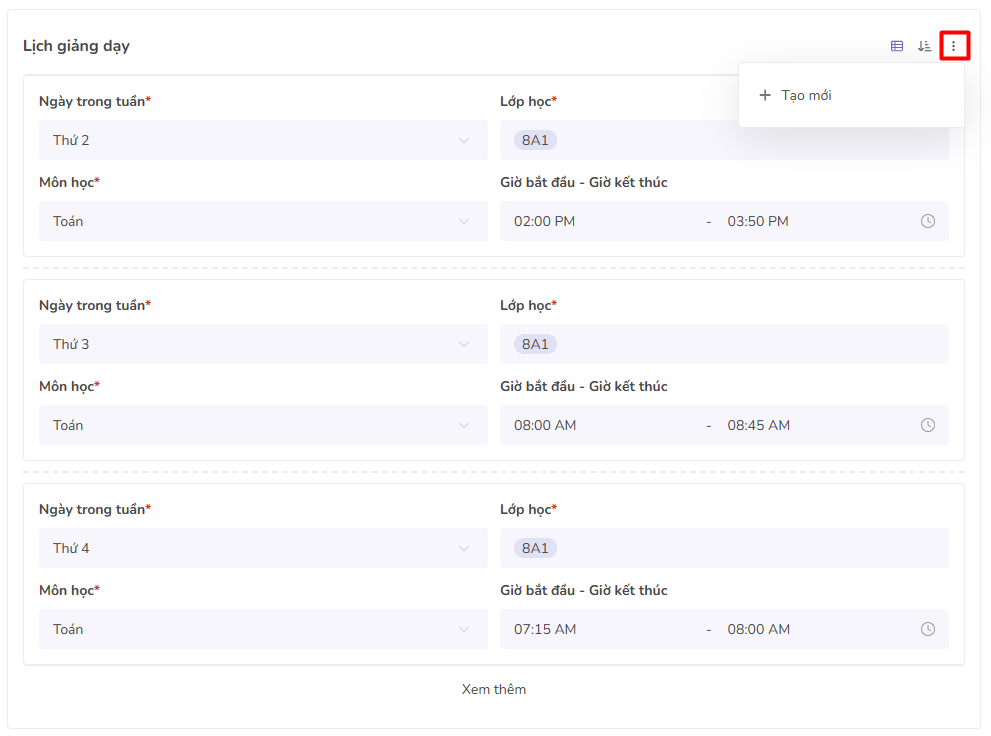This screenshot has height=736, width=991.
Task: Open the Toán subject dropdown for Thứ 2
Action: tap(263, 221)
